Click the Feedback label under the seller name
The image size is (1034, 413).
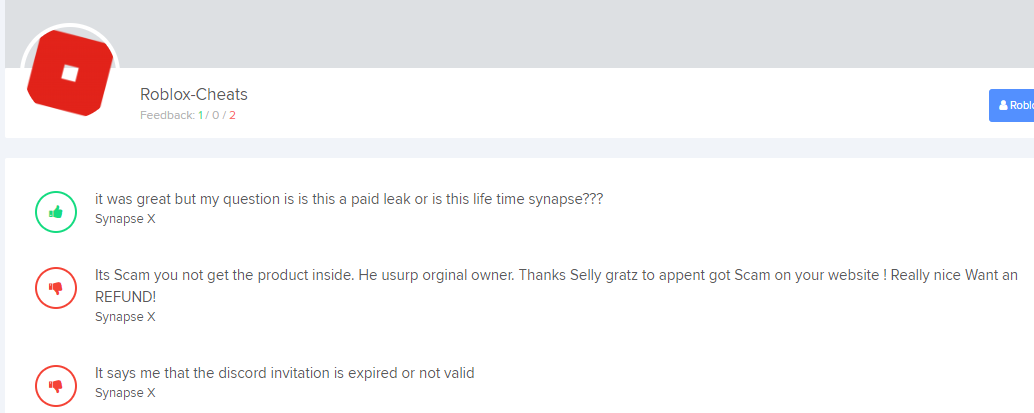coord(166,115)
